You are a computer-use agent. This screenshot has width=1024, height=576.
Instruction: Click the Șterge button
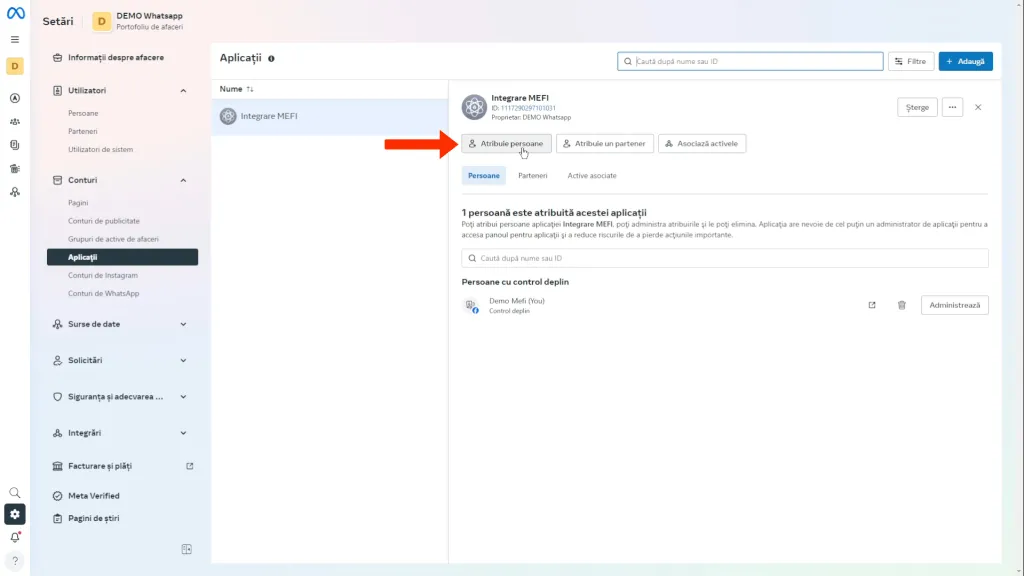click(x=917, y=107)
